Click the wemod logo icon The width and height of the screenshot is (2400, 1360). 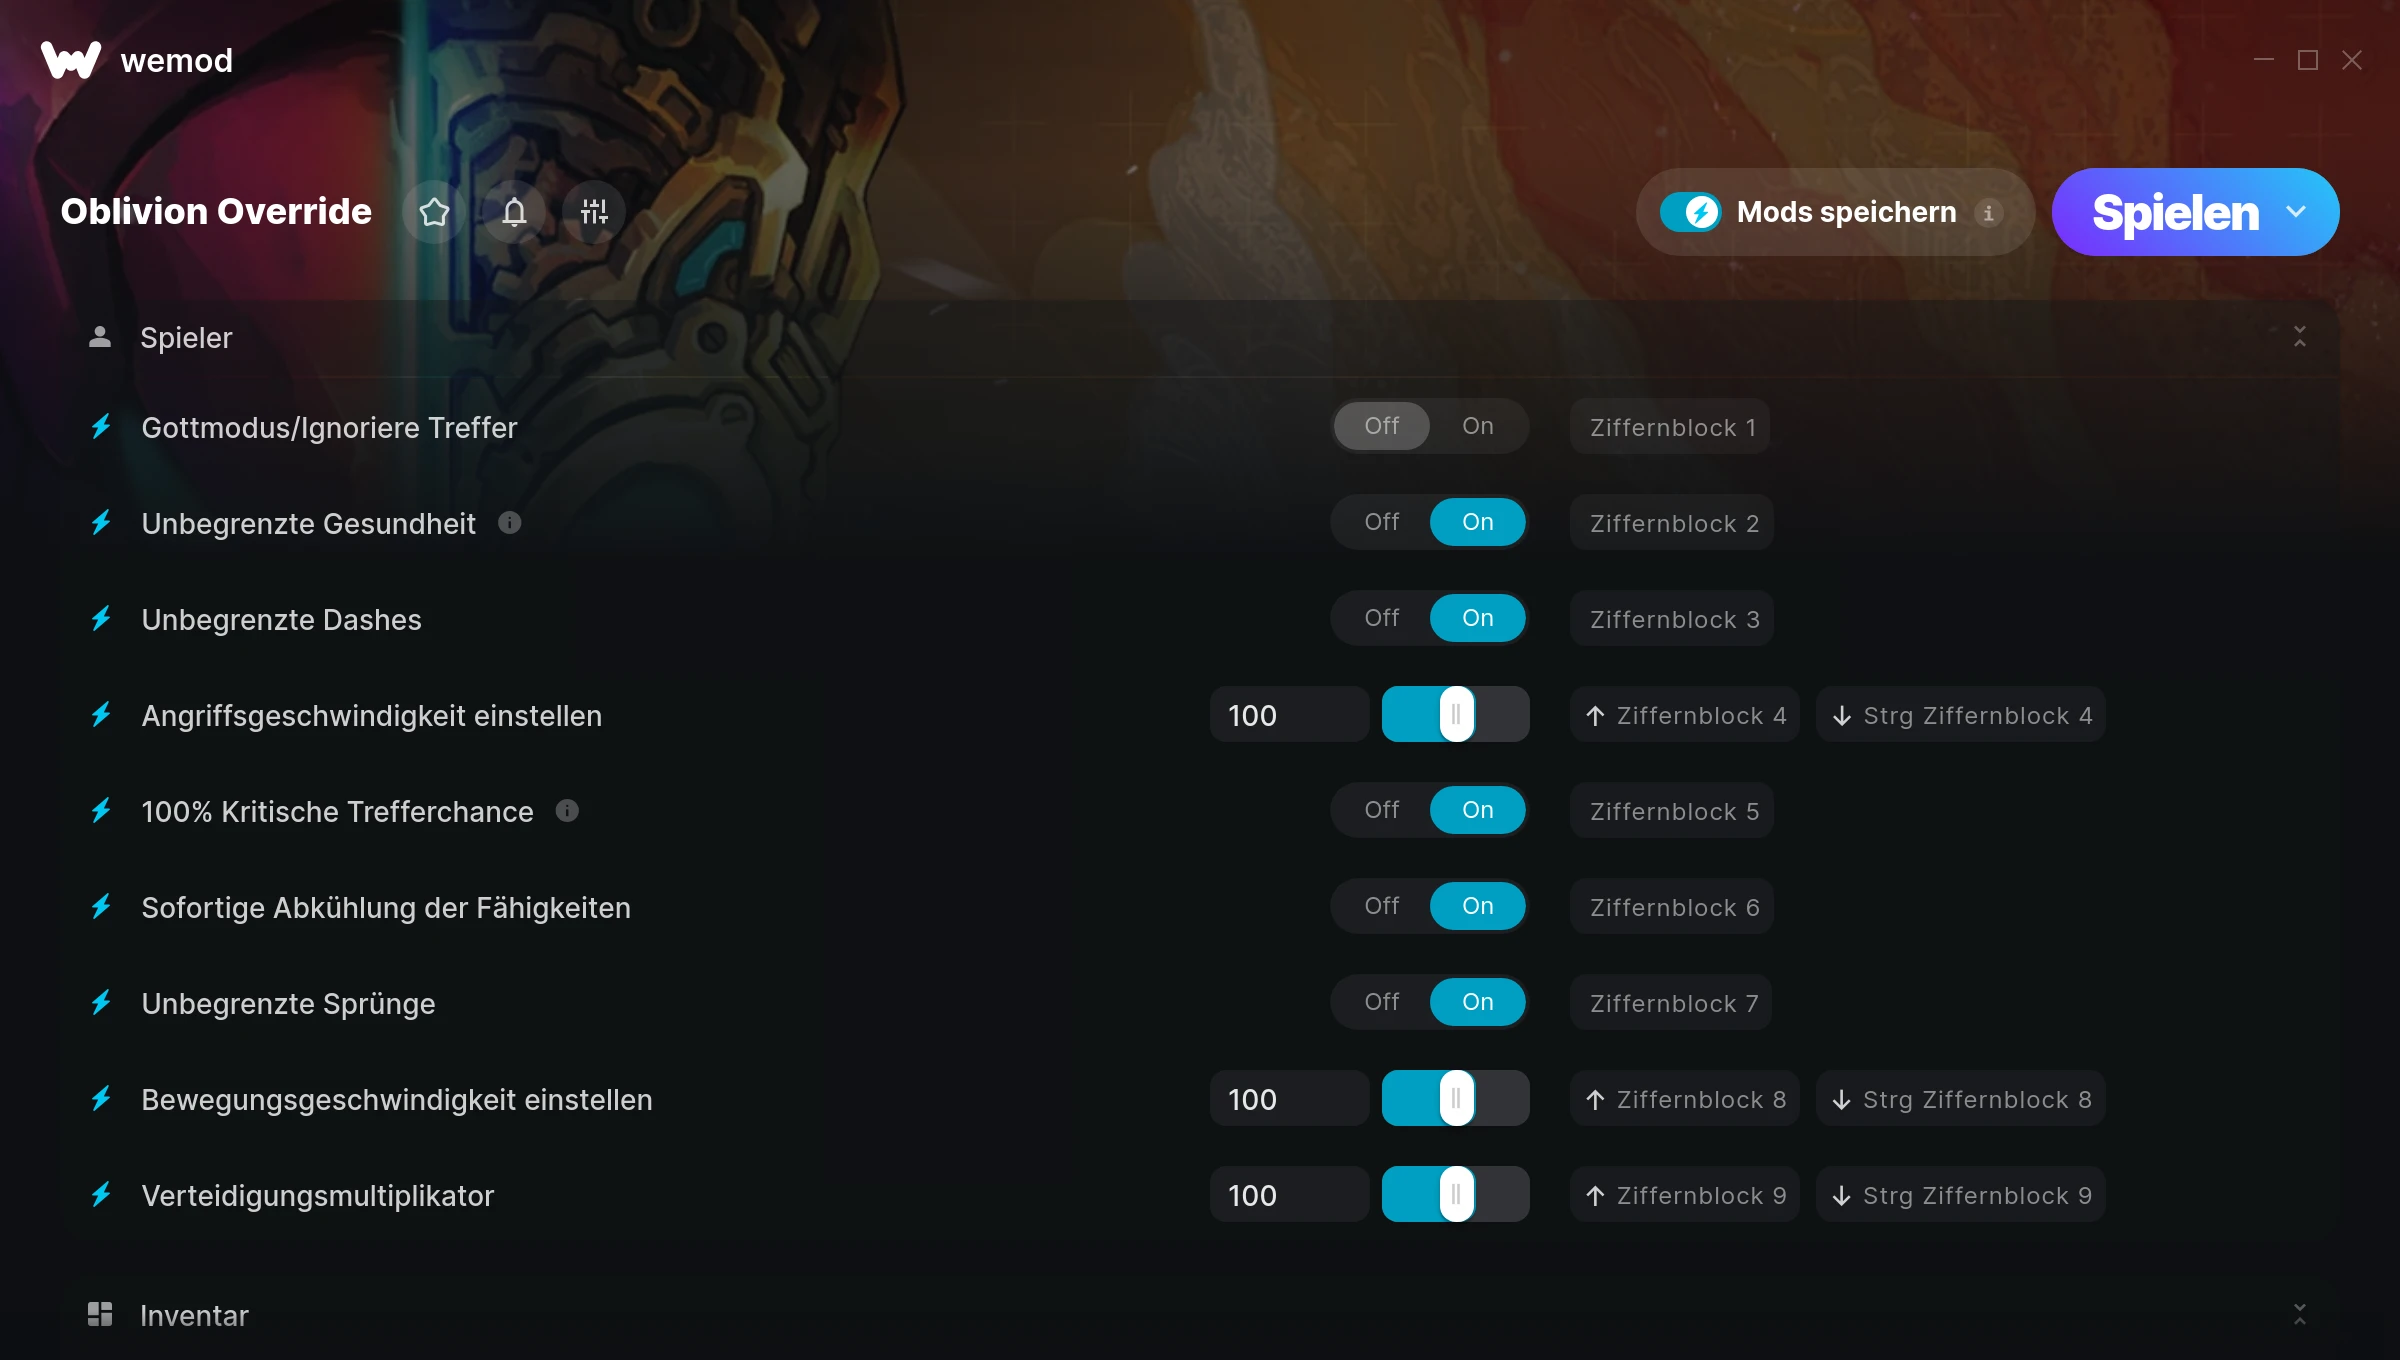click(71, 60)
